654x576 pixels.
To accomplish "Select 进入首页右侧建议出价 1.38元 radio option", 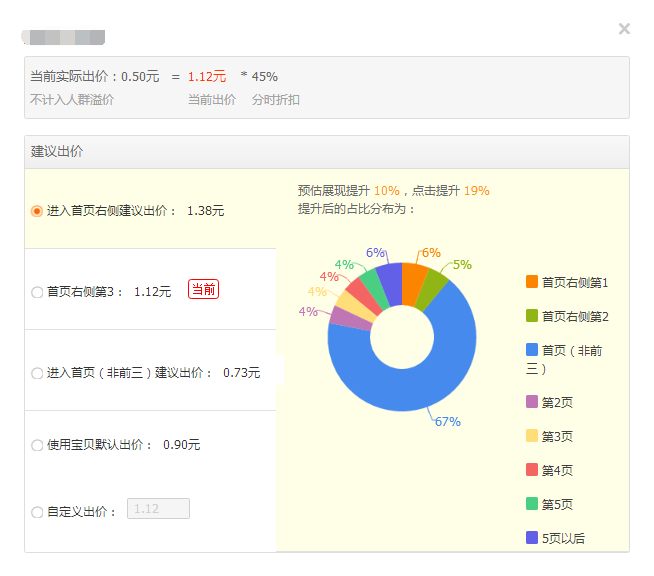I will point(37,211).
